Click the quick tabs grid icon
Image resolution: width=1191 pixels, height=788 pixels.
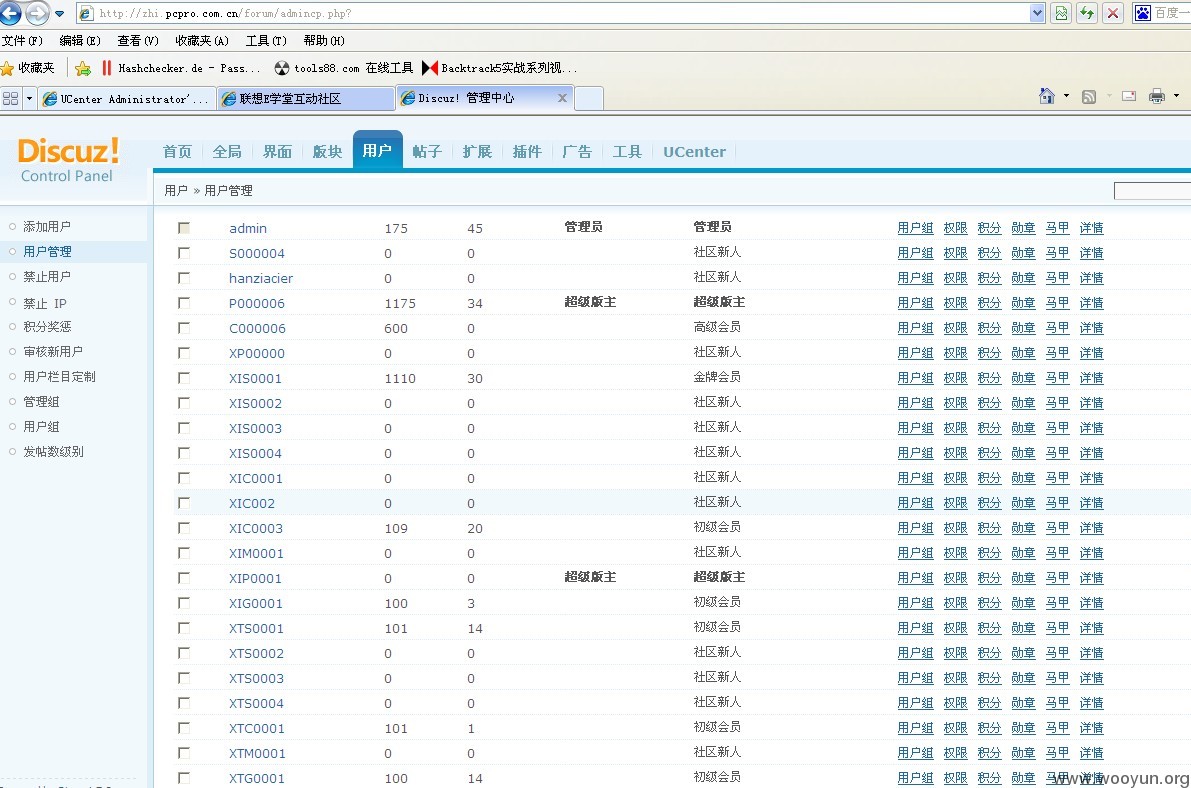pyautogui.click(x=11, y=98)
